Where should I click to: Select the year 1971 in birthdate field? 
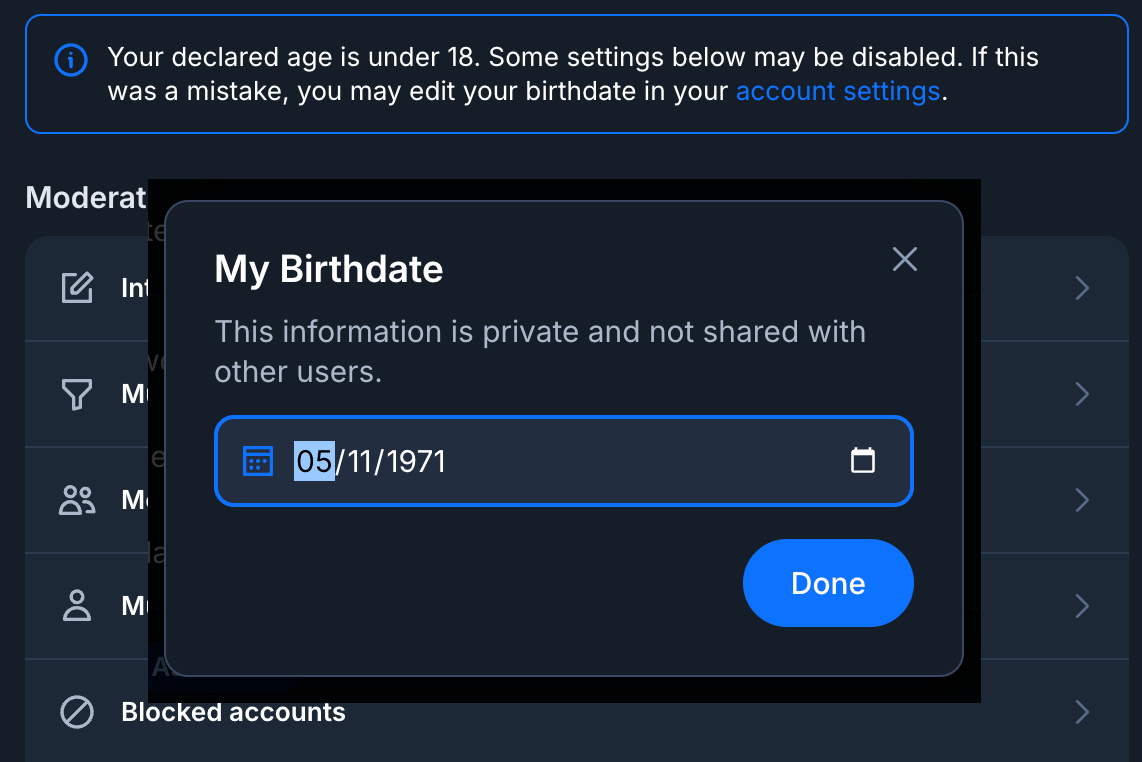point(416,461)
